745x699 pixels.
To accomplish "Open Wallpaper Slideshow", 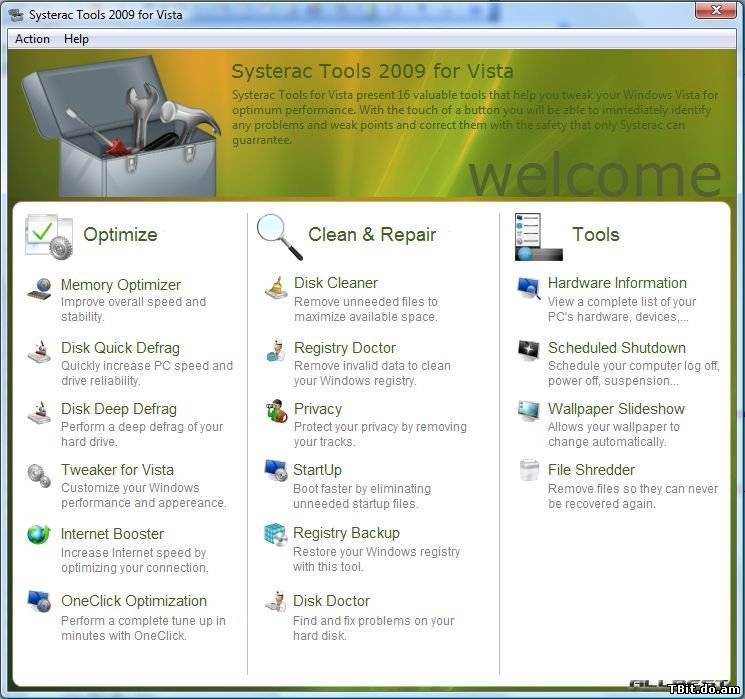I will click(x=616, y=409).
